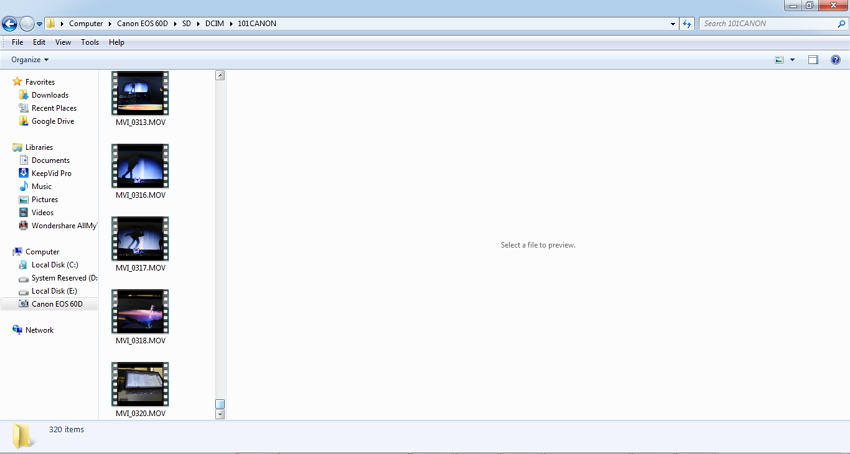Open the Organize dropdown
Viewport: 850px width, 454px height.
(x=30, y=60)
